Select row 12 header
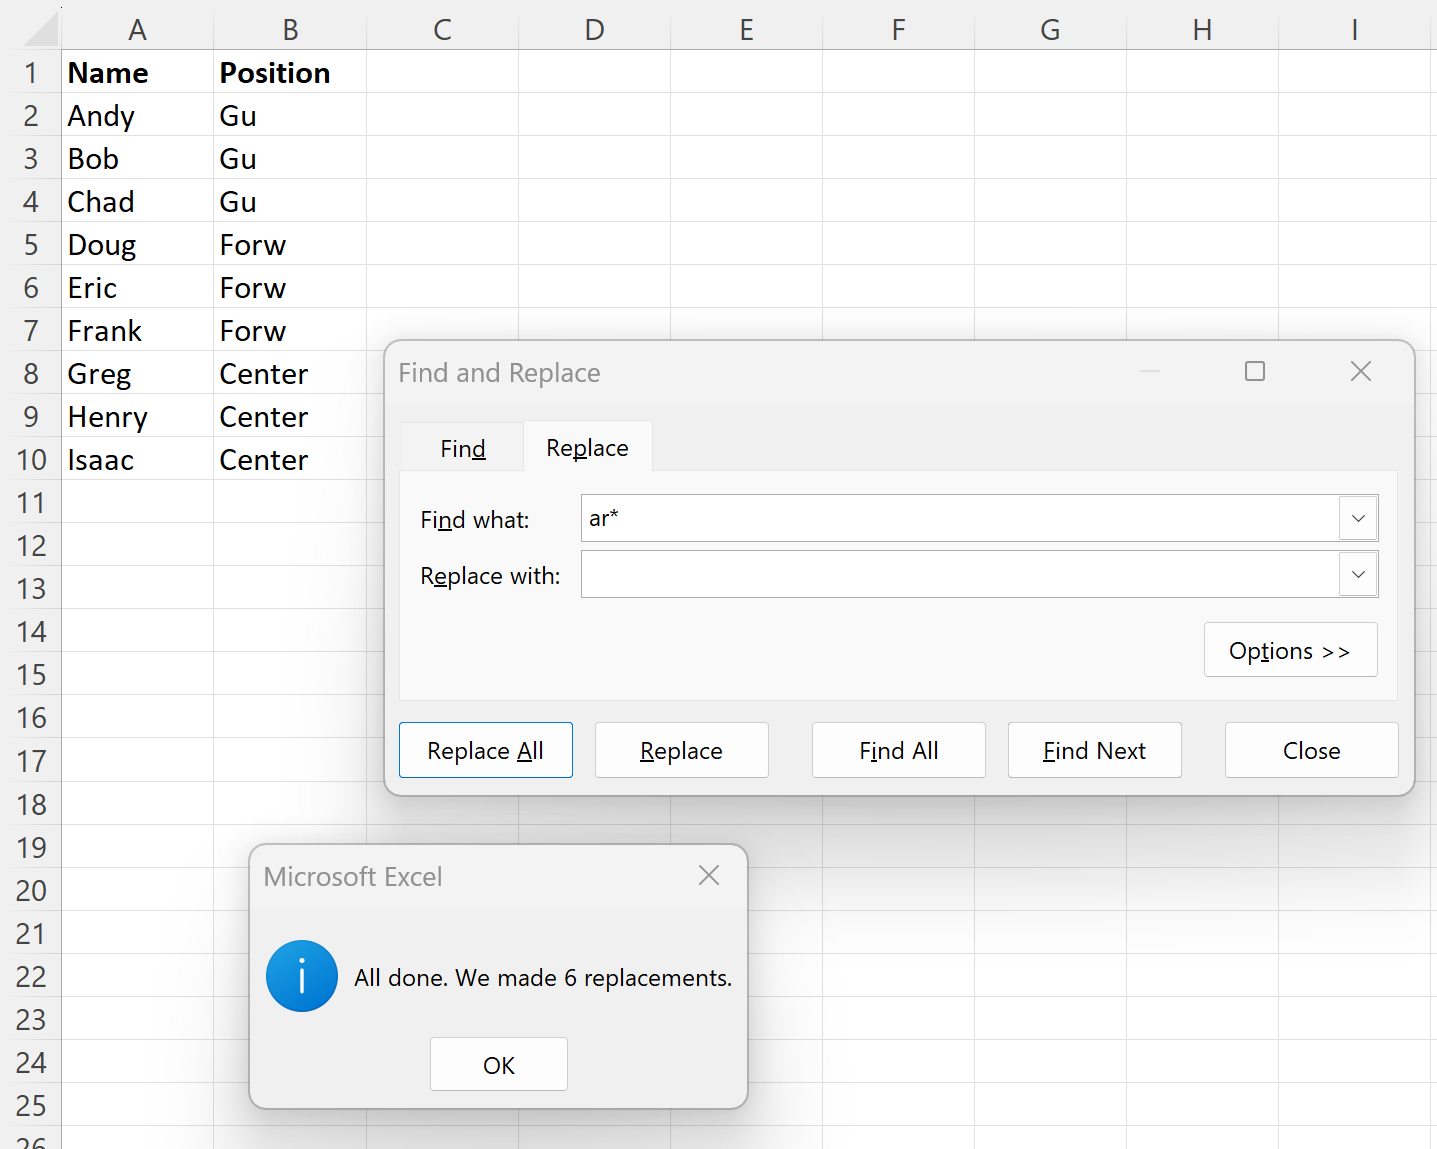Screen dimensions: 1437x1149 [31, 545]
